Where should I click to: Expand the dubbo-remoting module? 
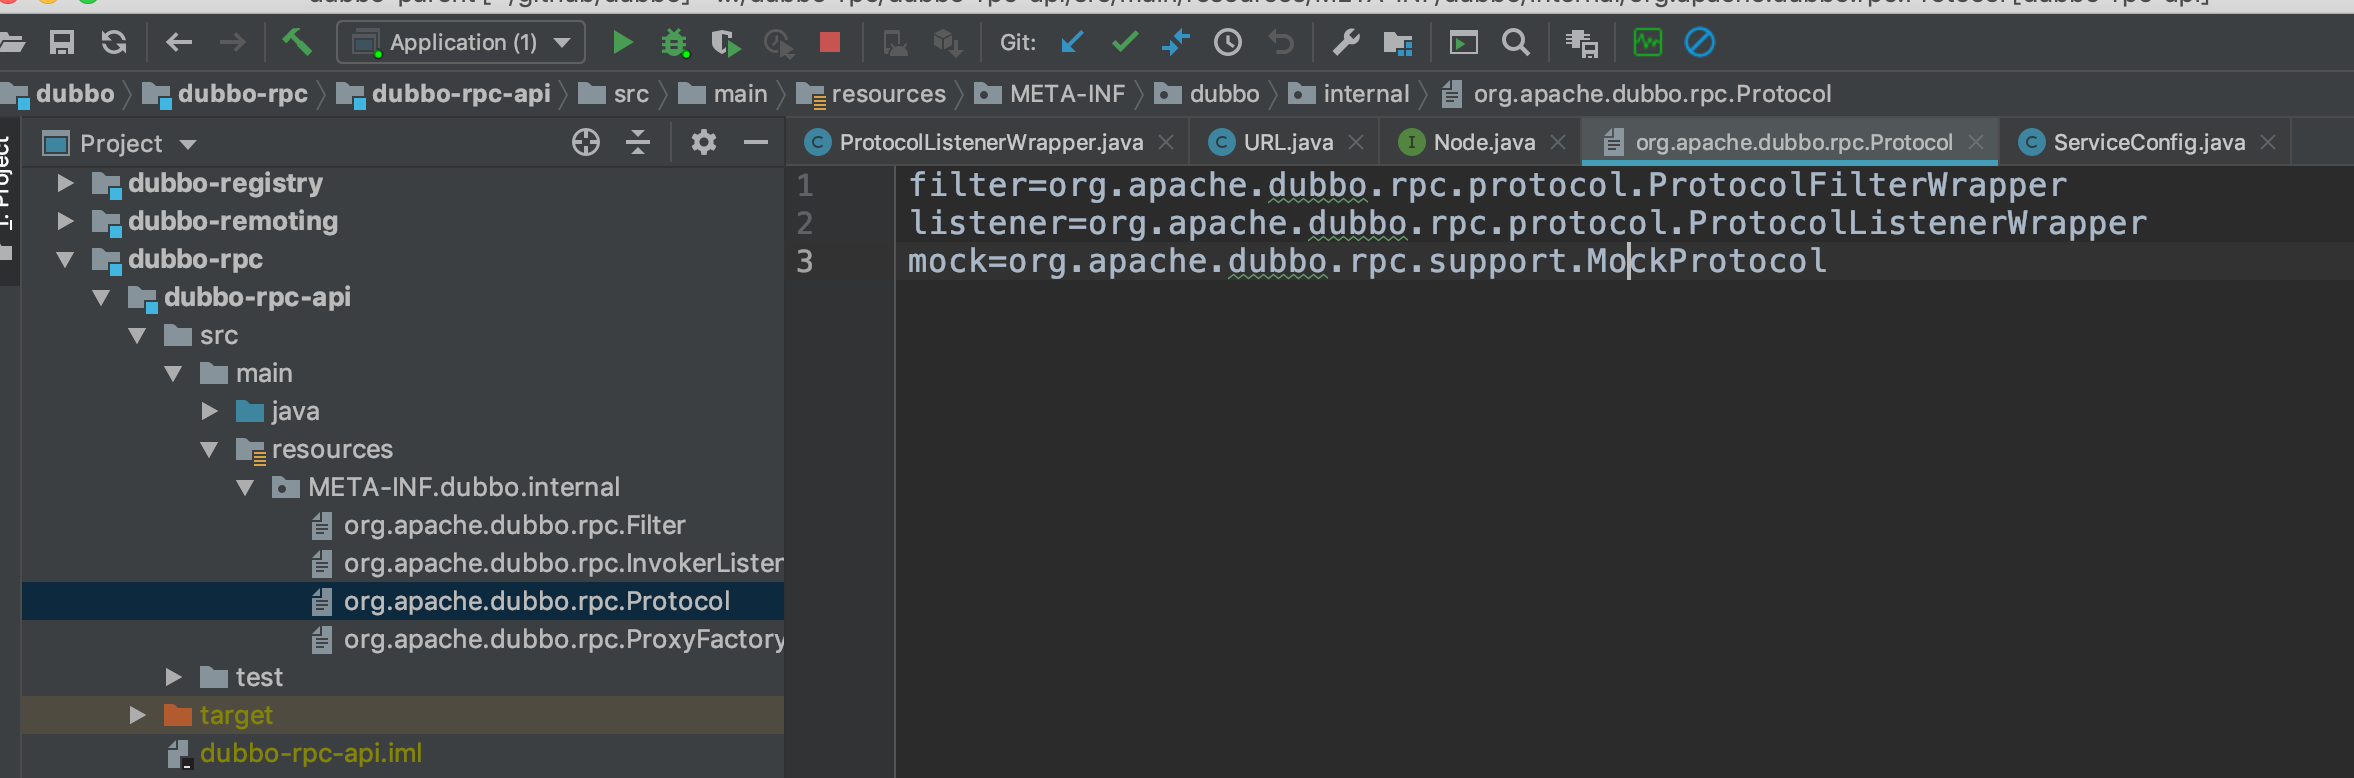pyautogui.click(x=65, y=221)
